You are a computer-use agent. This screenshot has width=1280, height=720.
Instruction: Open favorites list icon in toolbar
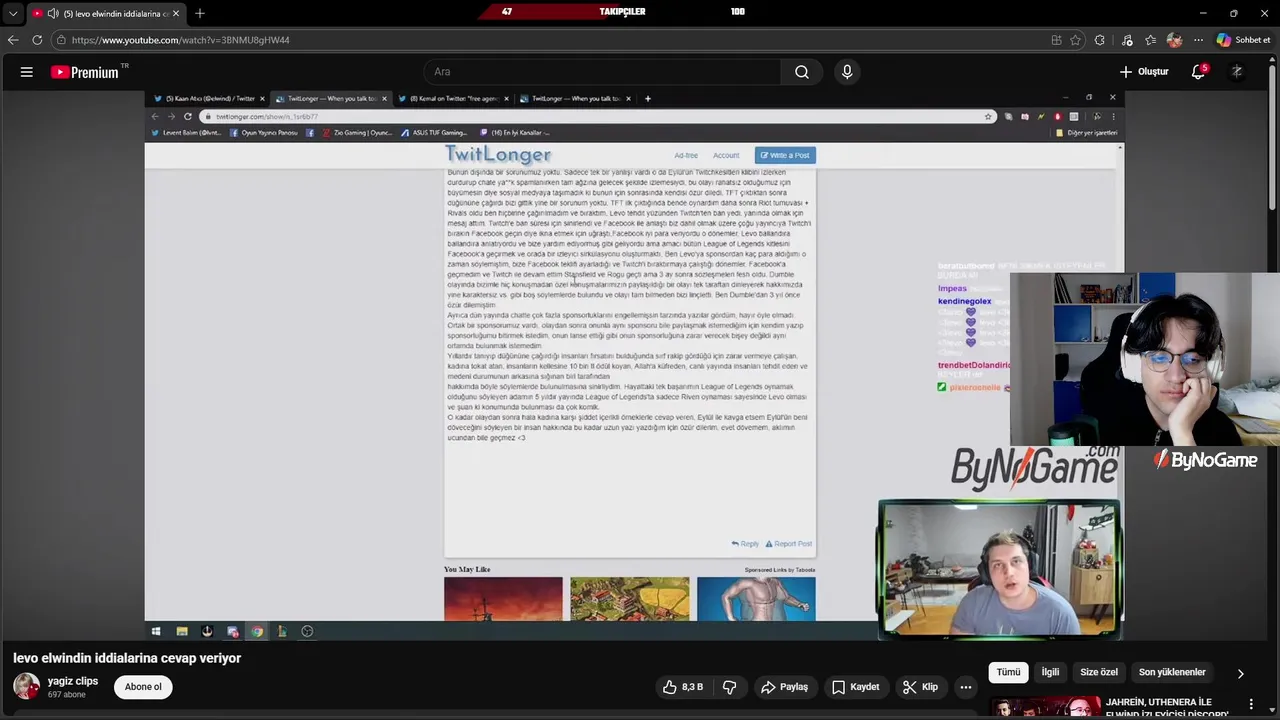pos(1150,40)
